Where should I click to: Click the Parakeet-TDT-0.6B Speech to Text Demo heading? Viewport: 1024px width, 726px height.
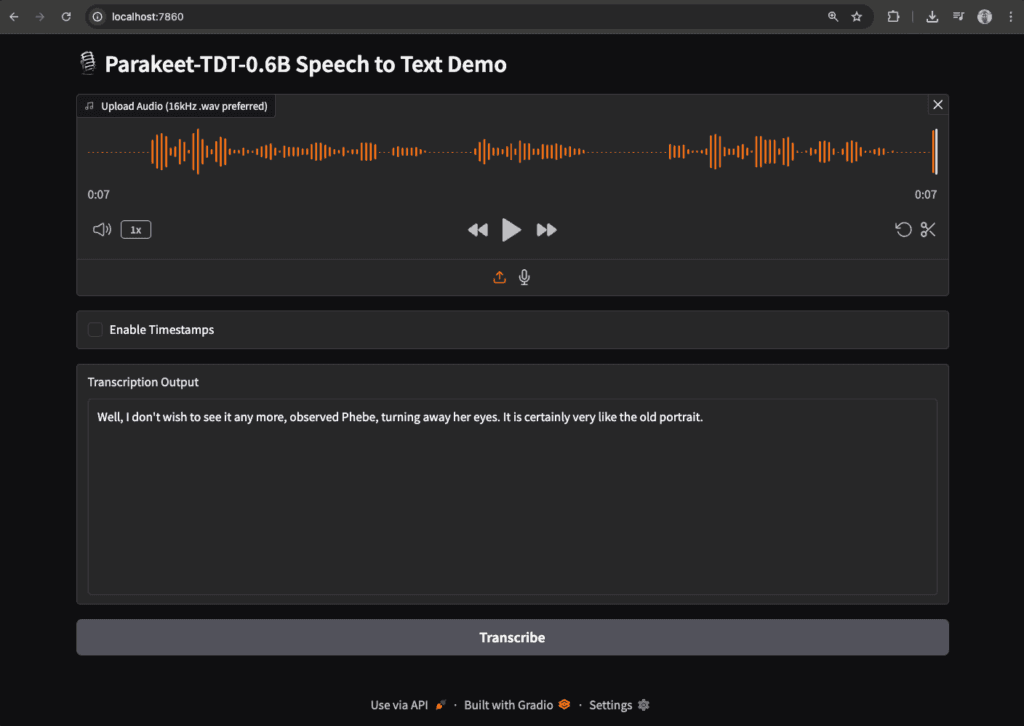[x=306, y=65]
